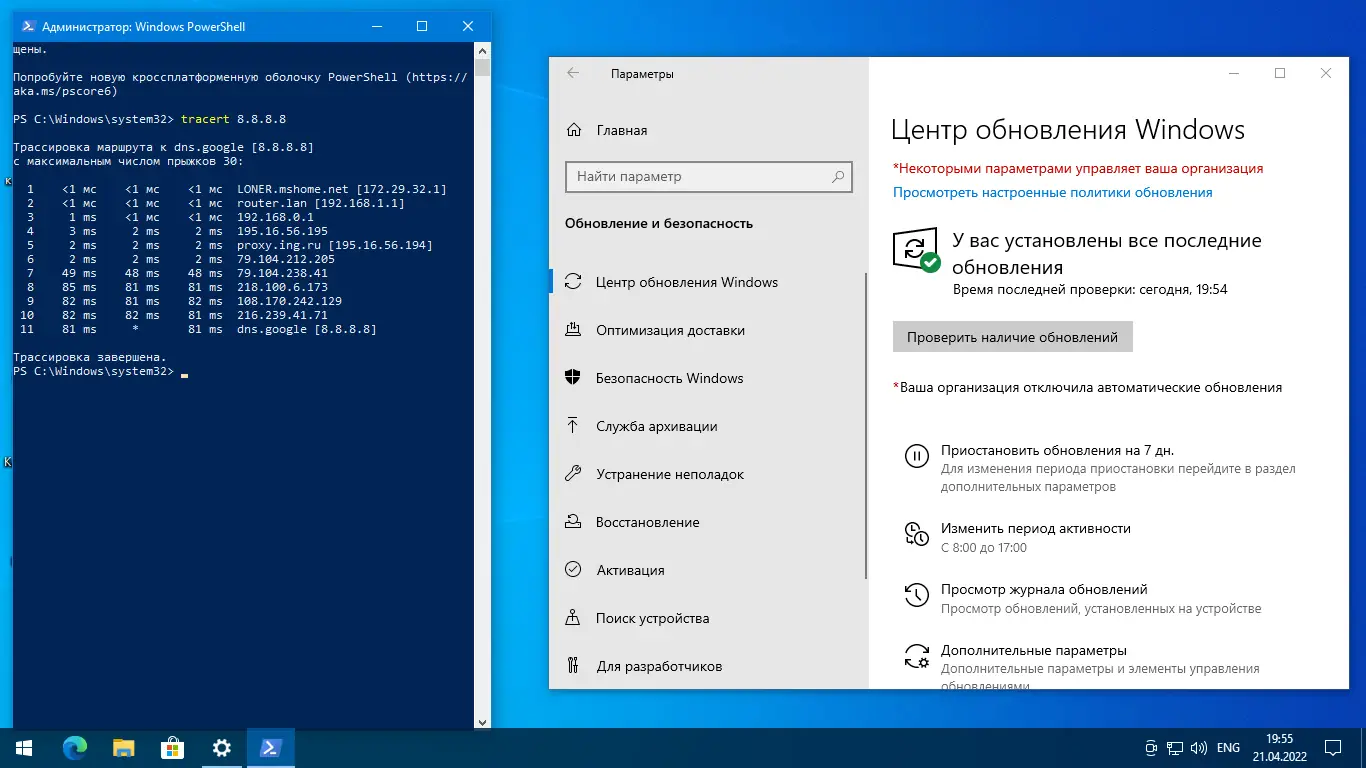Open the Поиск устройства sidebar icon
The width and height of the screenshot is (1366, 768).
point(573,618)
